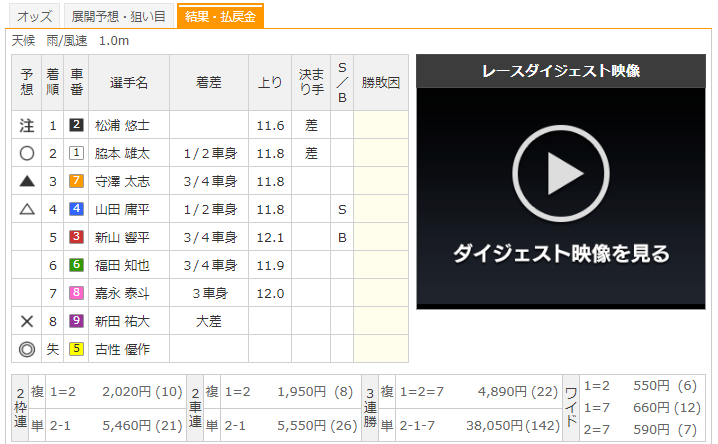718x444 pixels.
Task: Click the ○ prediction mark for 脇本
Action: [27, 153]
